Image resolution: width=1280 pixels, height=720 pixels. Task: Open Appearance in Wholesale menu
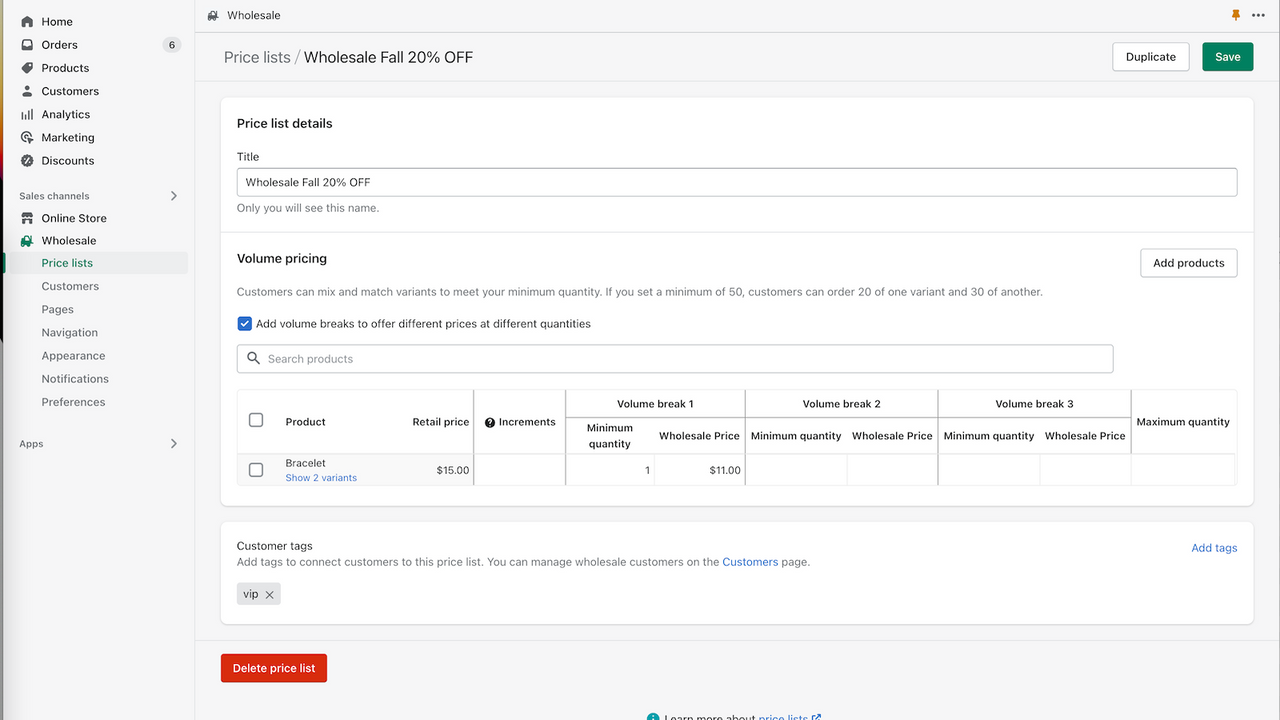click(73, 355)
